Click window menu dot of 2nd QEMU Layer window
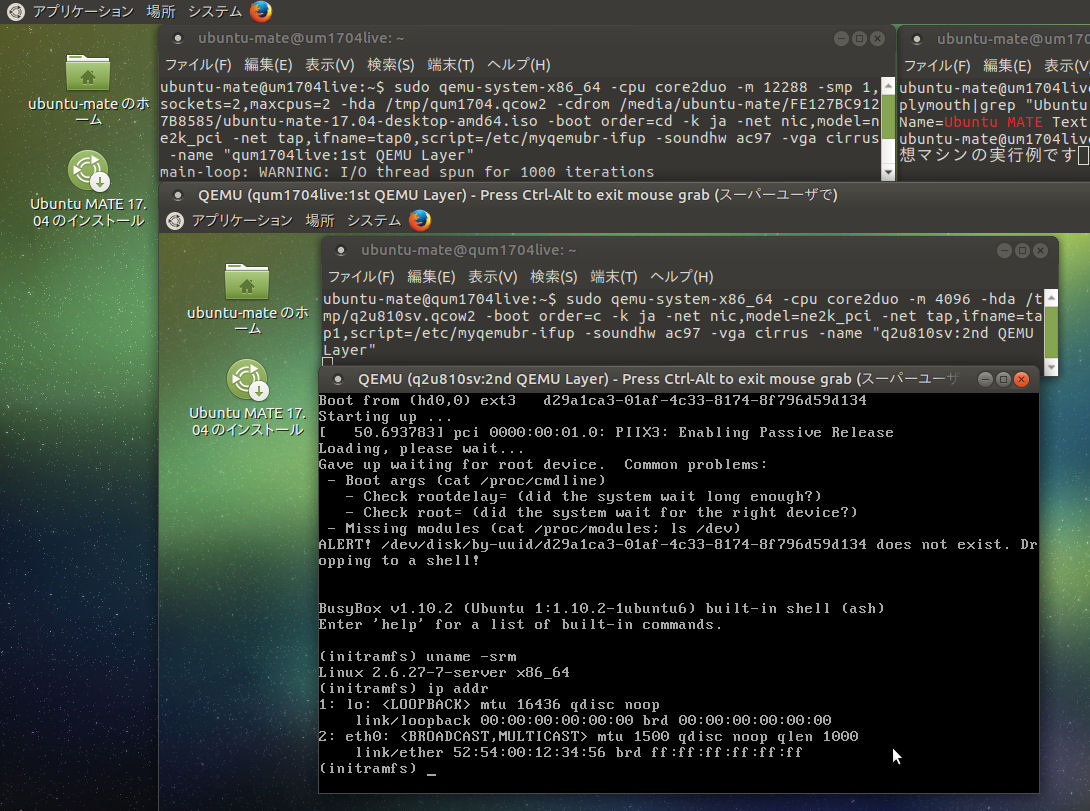 338,379
